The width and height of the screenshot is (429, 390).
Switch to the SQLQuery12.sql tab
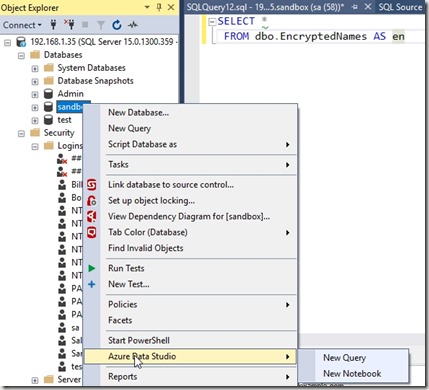[x=265, y=7]
